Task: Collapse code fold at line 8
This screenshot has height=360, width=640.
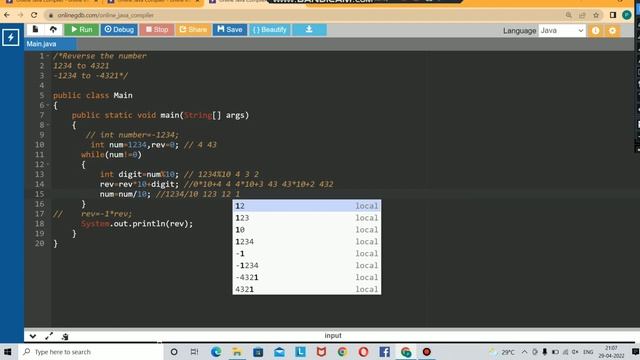Action: [x=48, y=125]
